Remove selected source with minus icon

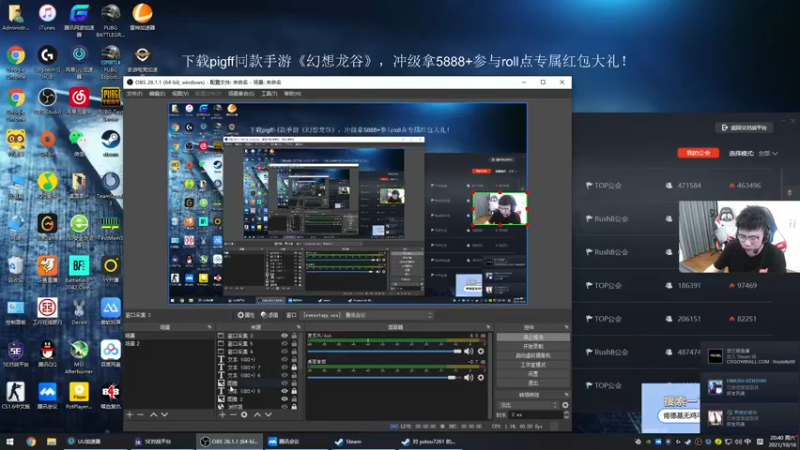click(233, 415)
